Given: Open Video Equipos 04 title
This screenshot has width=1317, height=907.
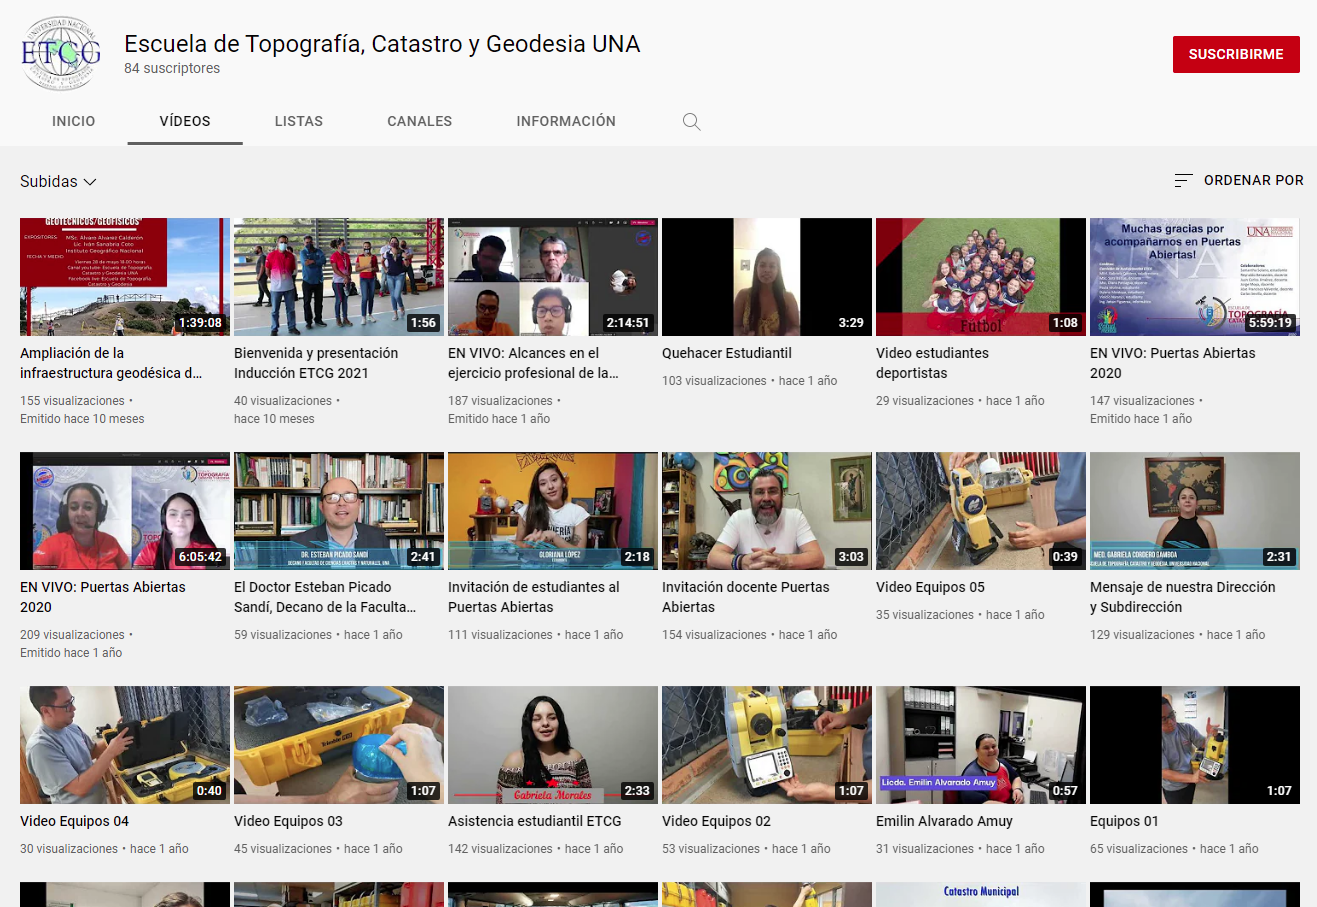Looking at the screenshot, I should [x=74, y=821].
